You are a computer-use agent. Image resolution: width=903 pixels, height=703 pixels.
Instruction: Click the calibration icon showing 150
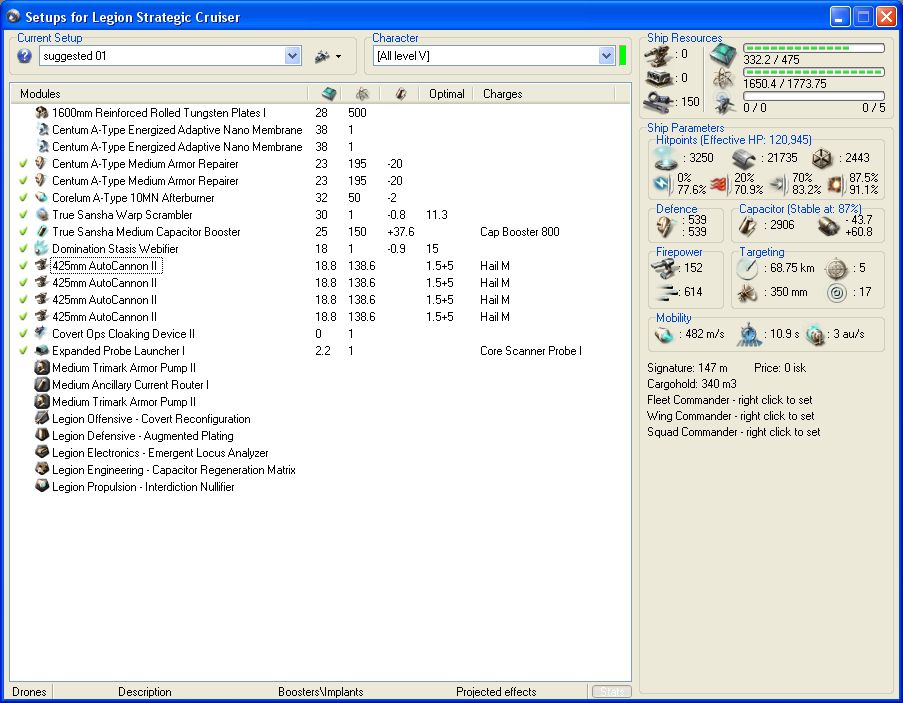(x=658, y=101)
